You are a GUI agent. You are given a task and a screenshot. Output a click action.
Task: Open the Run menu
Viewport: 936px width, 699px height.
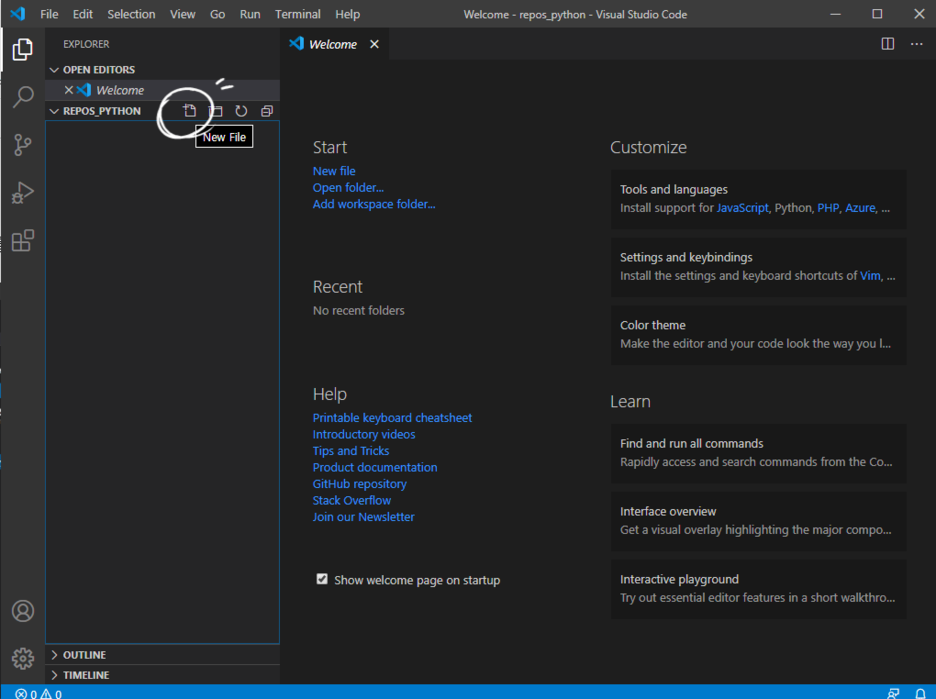pyautogui.click(x=250, y=14)
